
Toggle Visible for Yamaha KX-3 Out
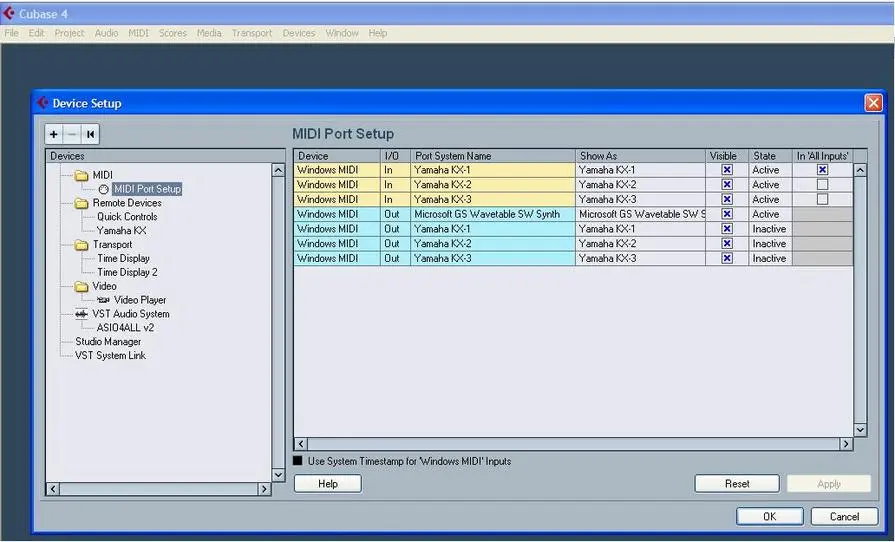coord(727,258)
